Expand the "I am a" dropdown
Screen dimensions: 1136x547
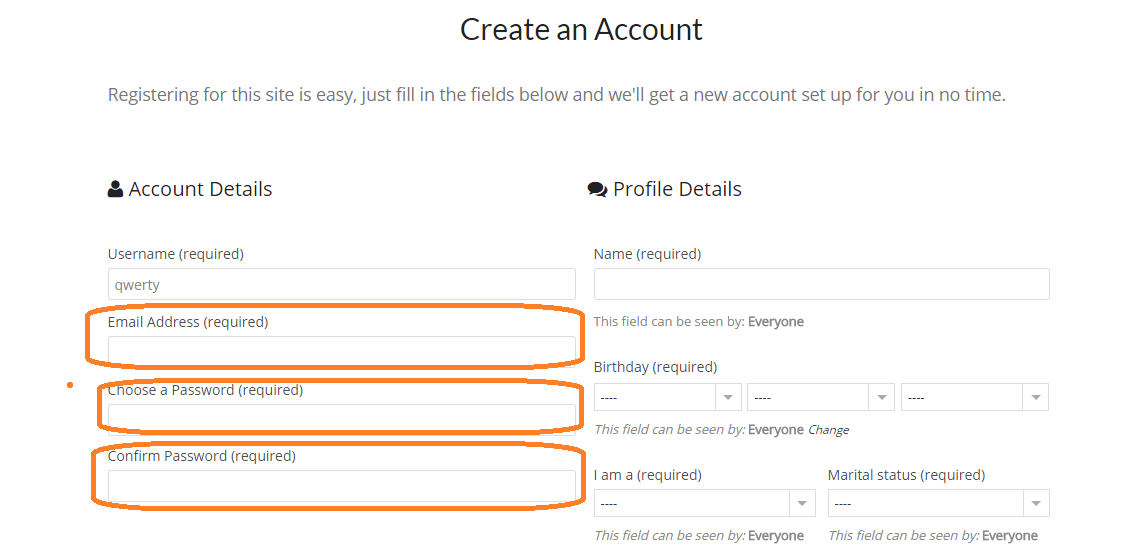coord(704,503)
